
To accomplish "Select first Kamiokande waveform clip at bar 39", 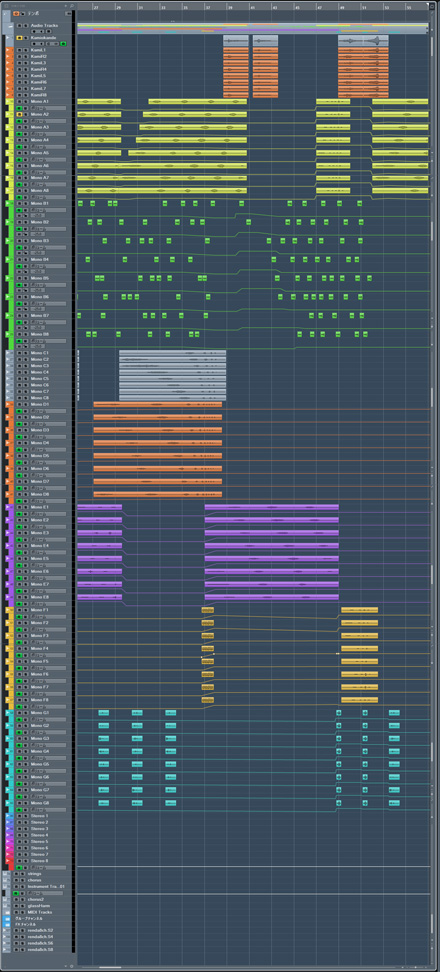I will click(x=235, y=41).
